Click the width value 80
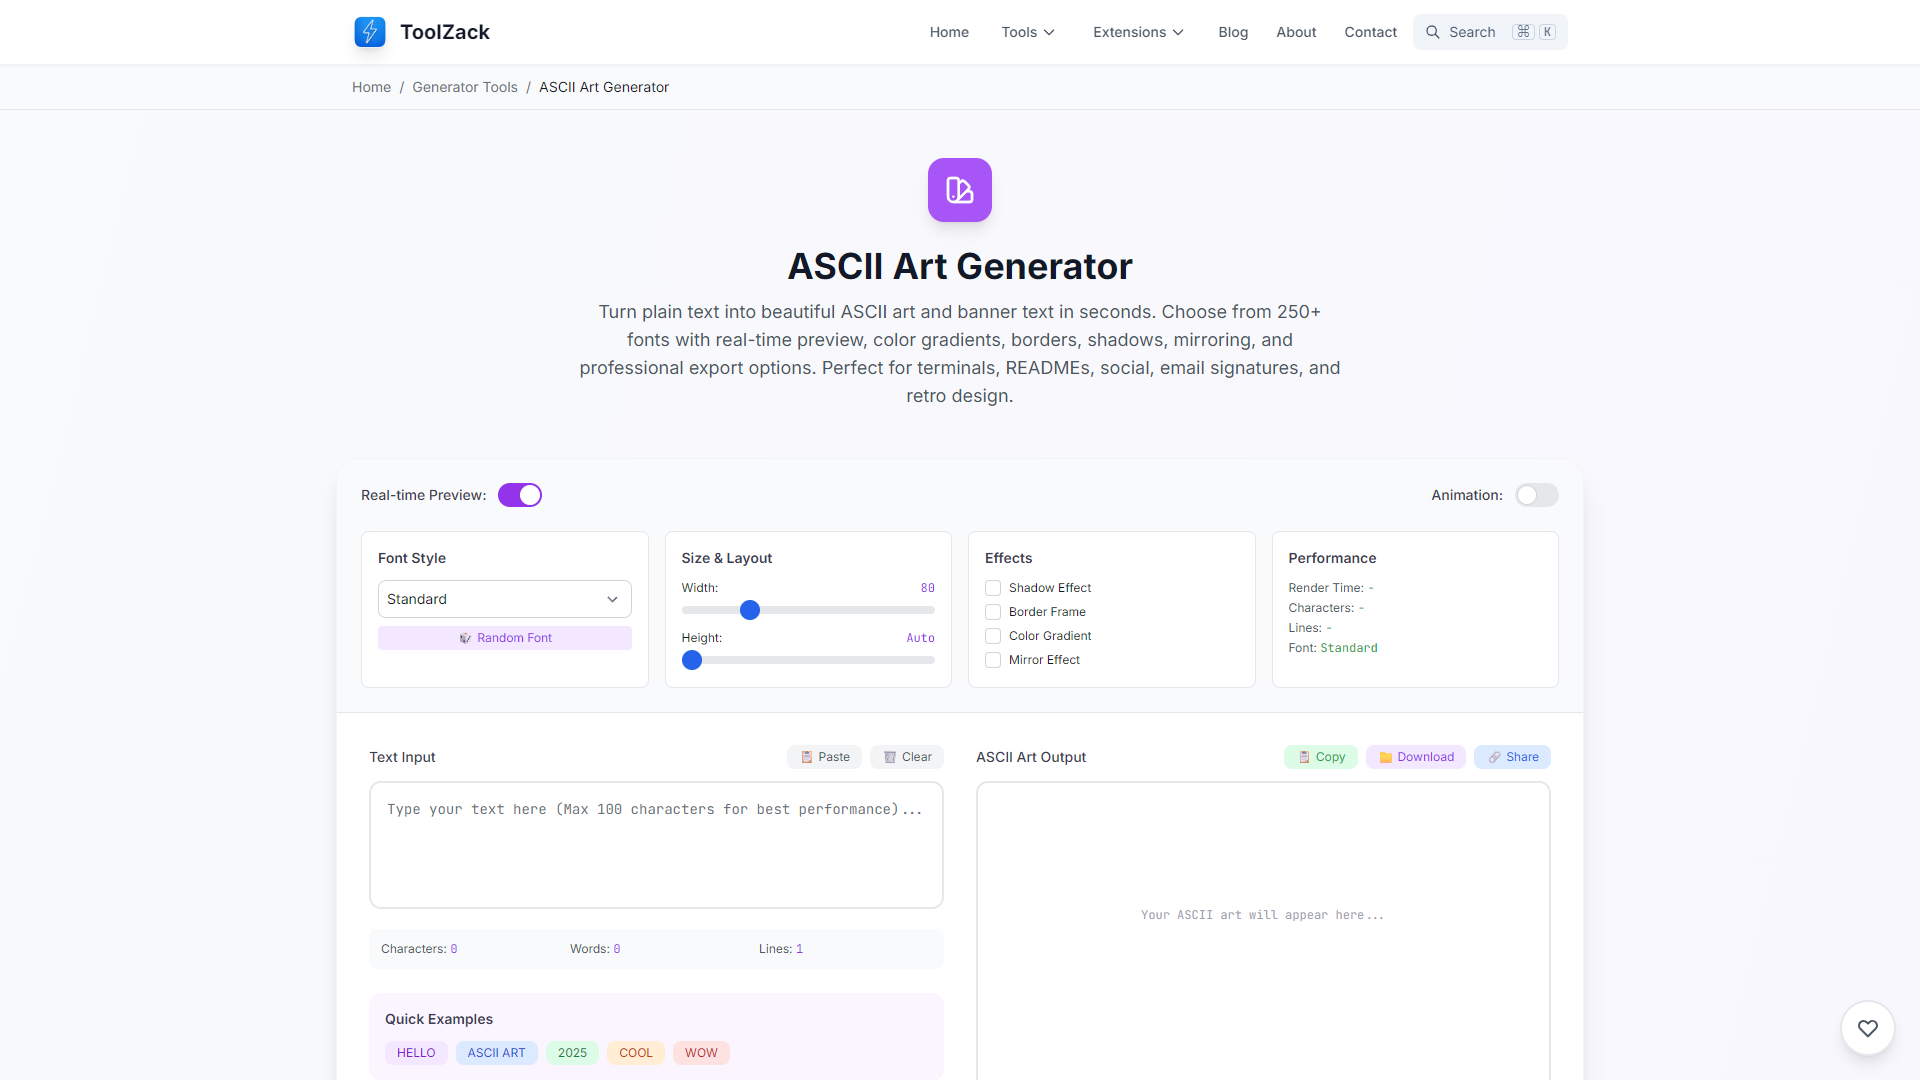This screenshot has height=1080, width=1920. 928,588
